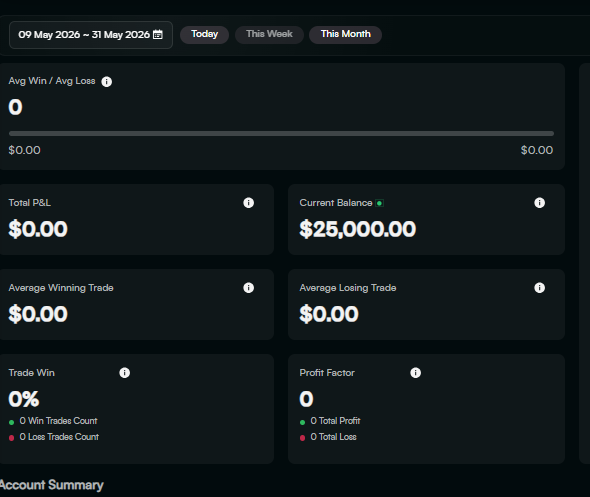Click the $25,000.00 balance value
Viewport: 590px width, 497px height.
click(357, 229)
